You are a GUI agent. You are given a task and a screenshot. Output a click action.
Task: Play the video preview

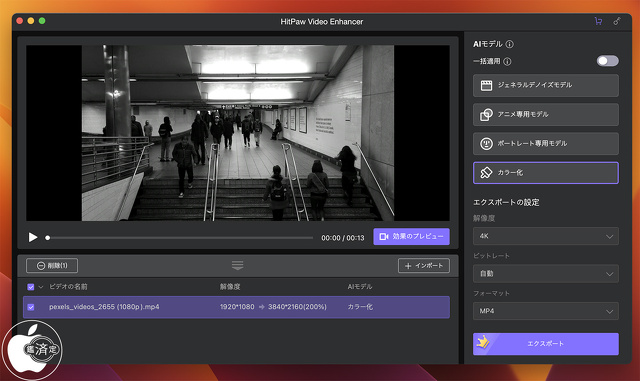click(33, 237)
